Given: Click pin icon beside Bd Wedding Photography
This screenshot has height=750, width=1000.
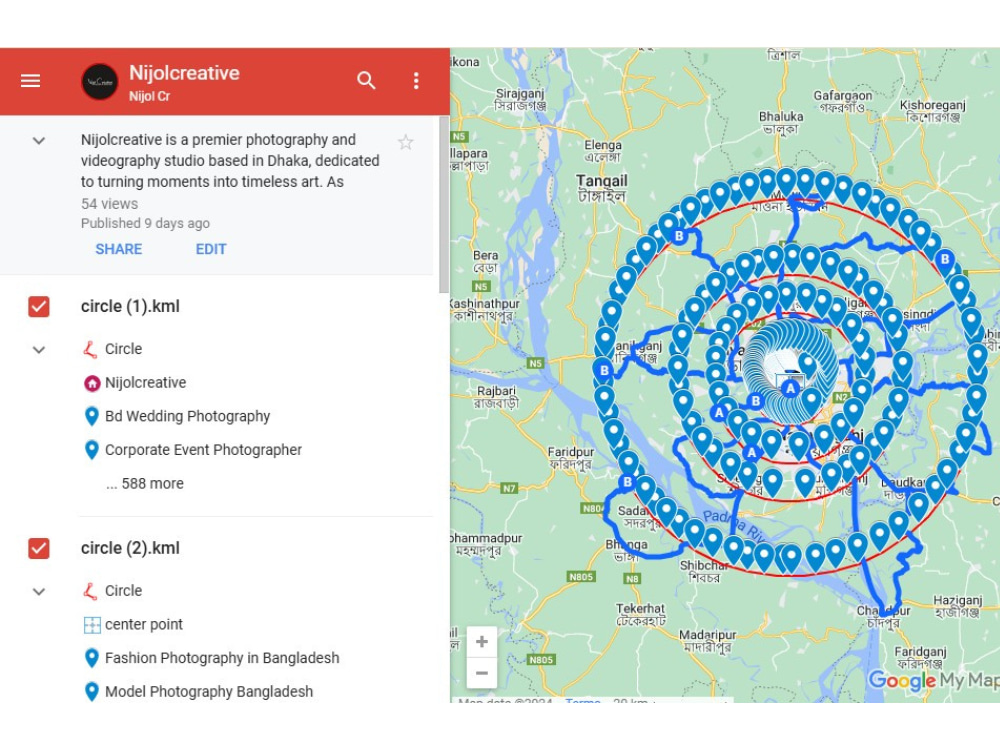Looking at the screenshot, I should click(92, 416).
